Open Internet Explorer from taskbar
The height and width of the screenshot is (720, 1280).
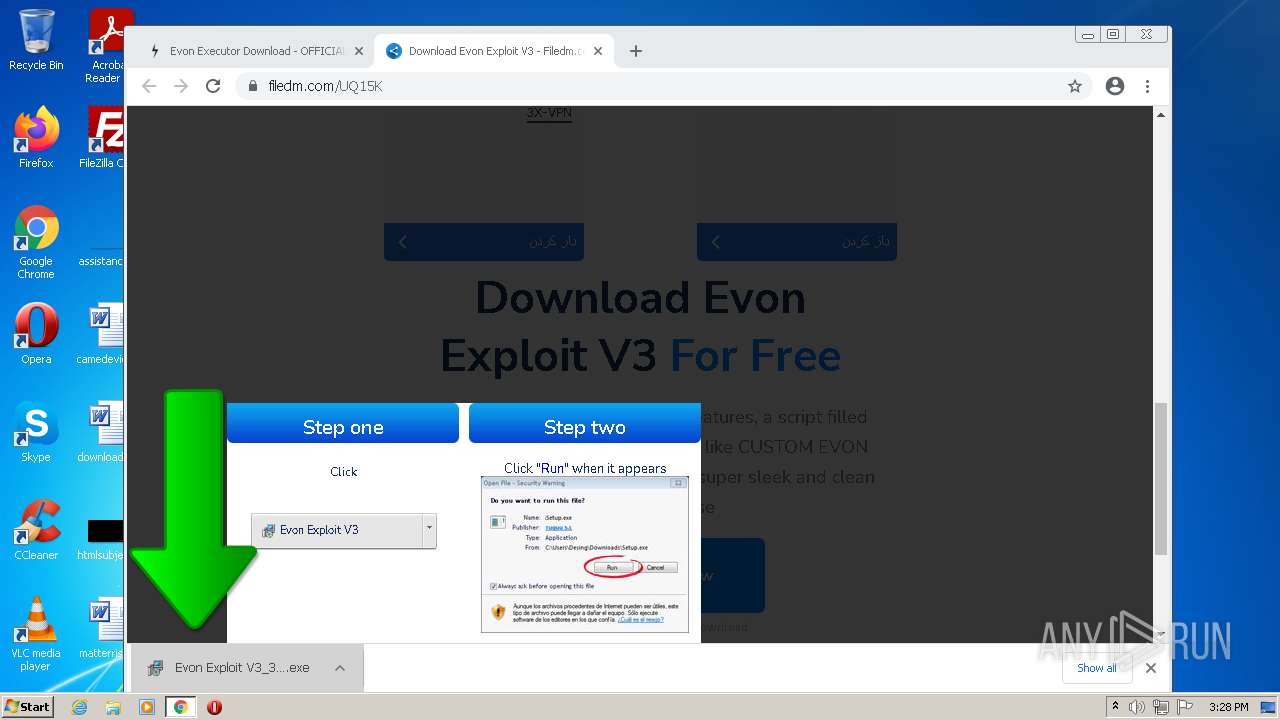coord(79,707)
